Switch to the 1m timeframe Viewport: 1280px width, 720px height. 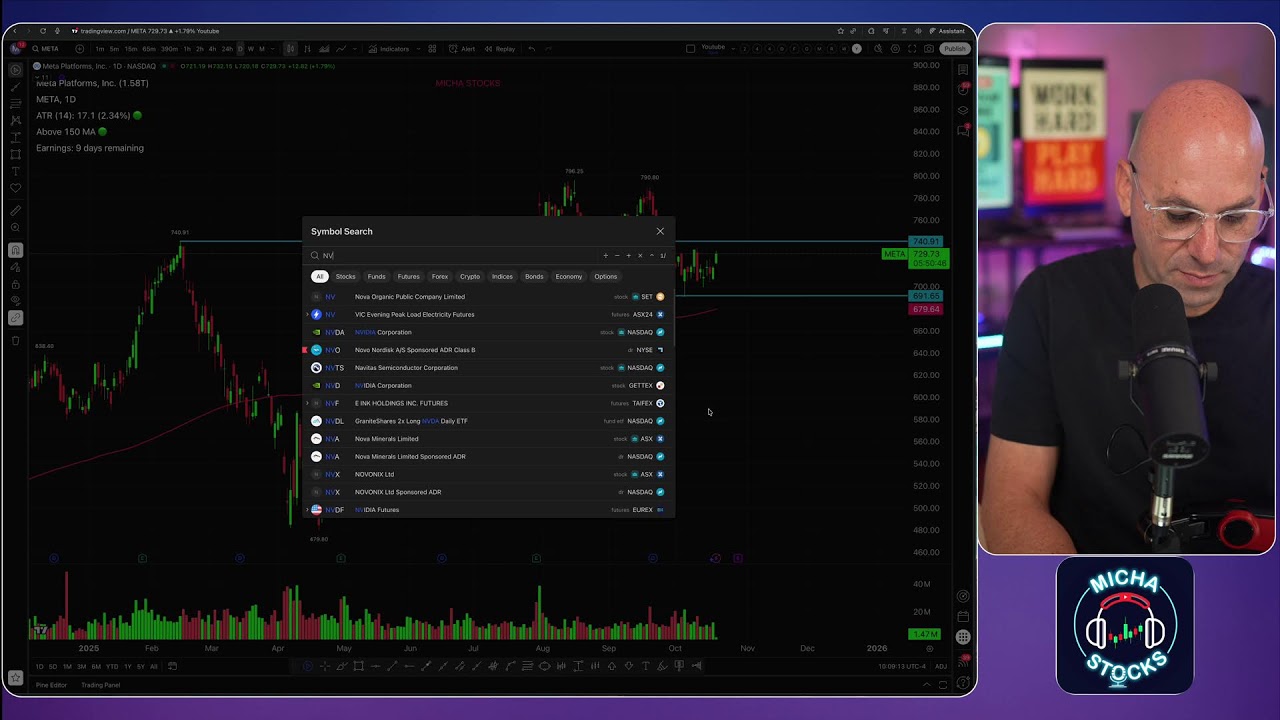point(100,49)
